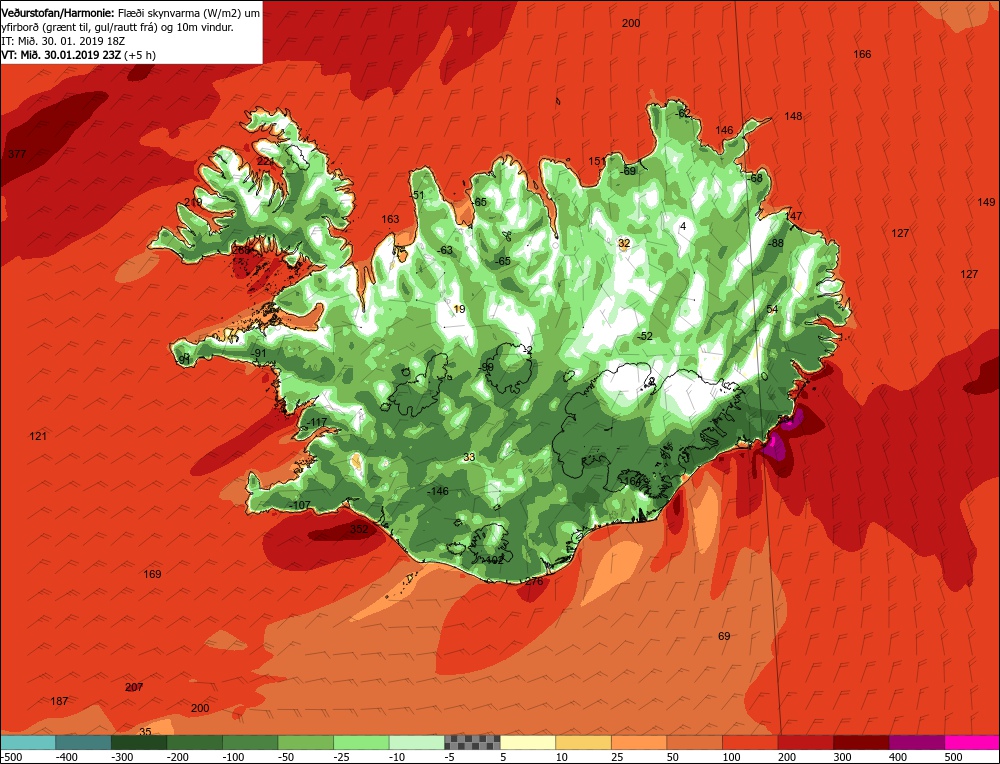Pick the purple legend swatch above 400
Screen dimensions: 1000x764
pos(916,742)
